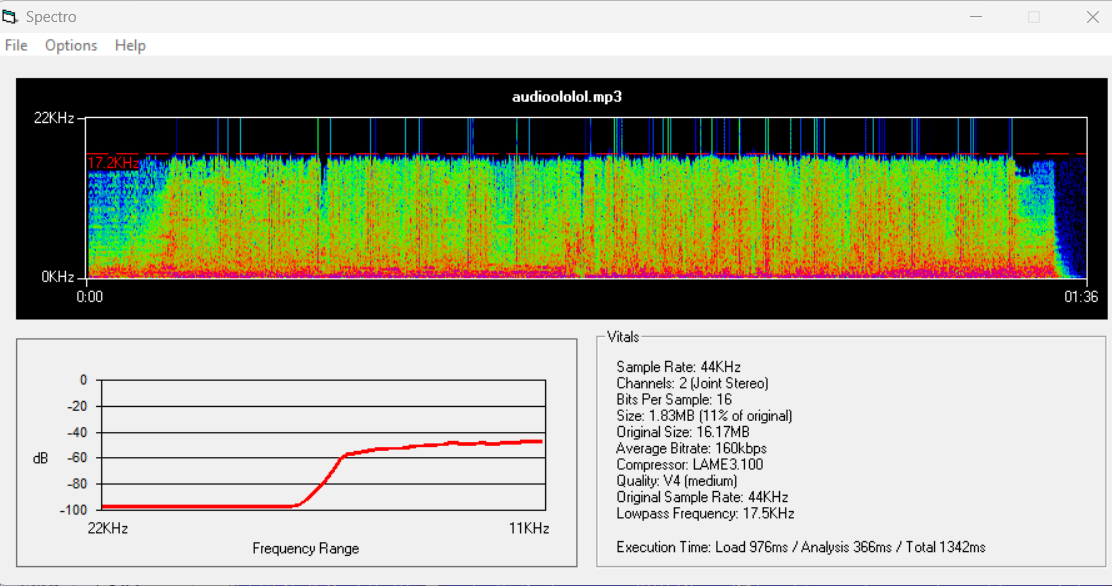
Task: Click the Spectro window title text
Action: pyautogui.click(x=51, y=16)
